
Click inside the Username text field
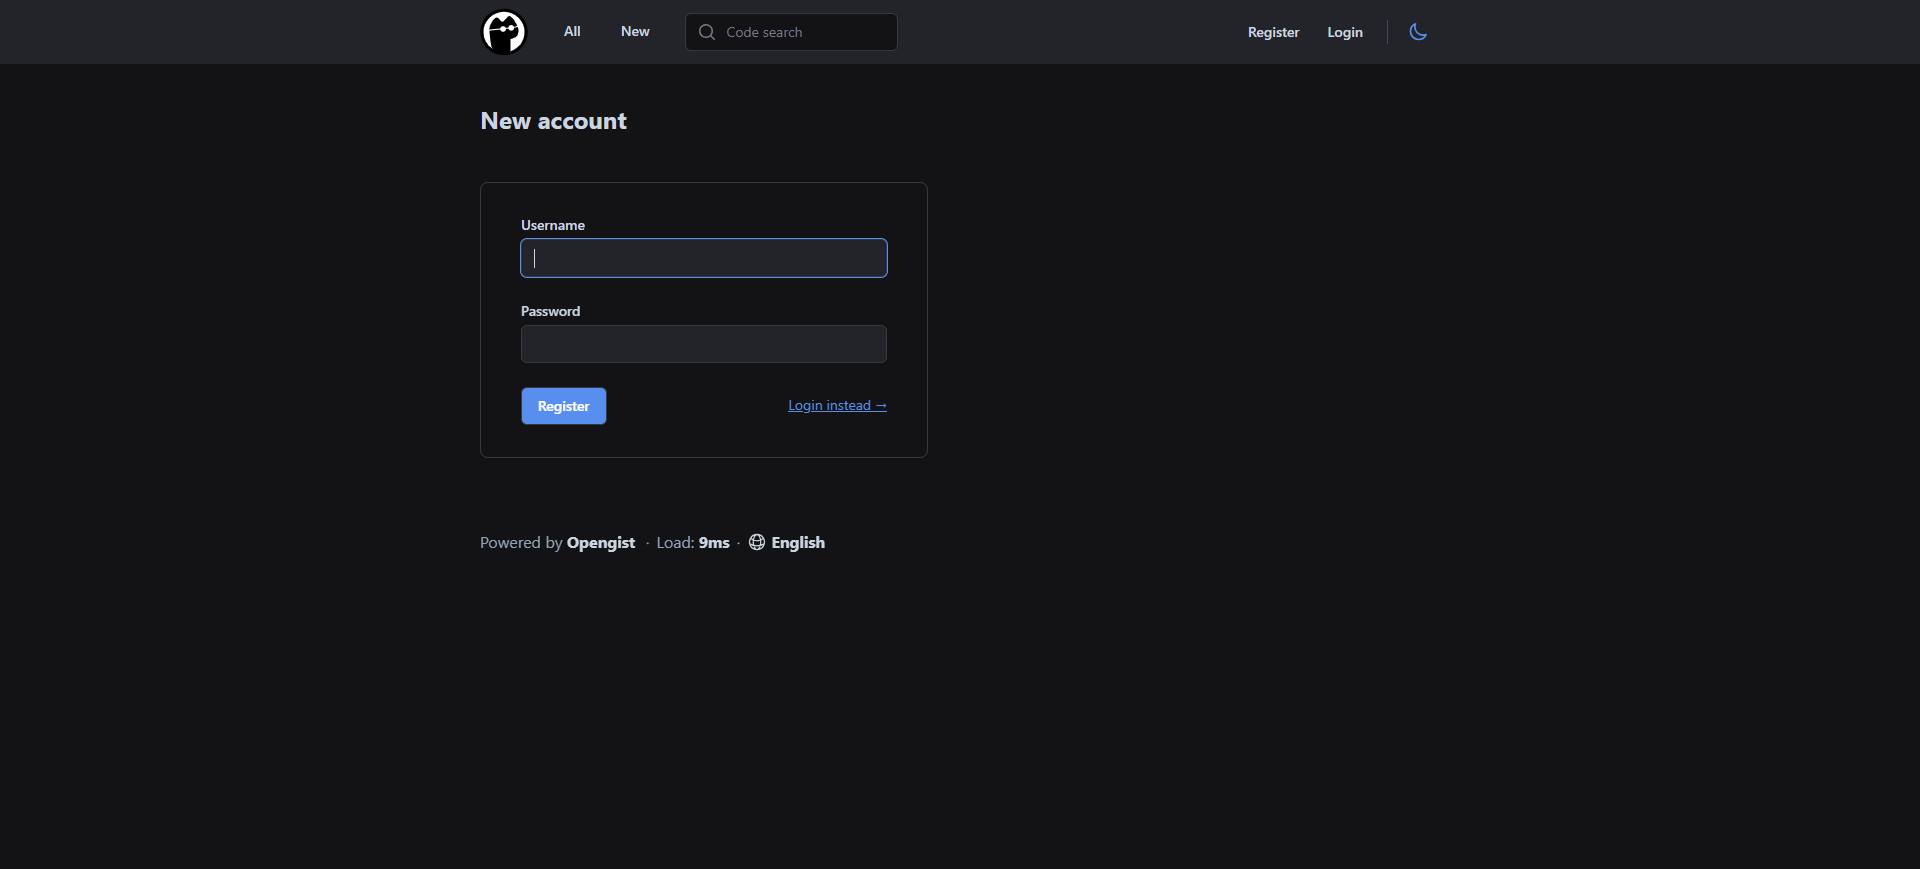(703, 258)
